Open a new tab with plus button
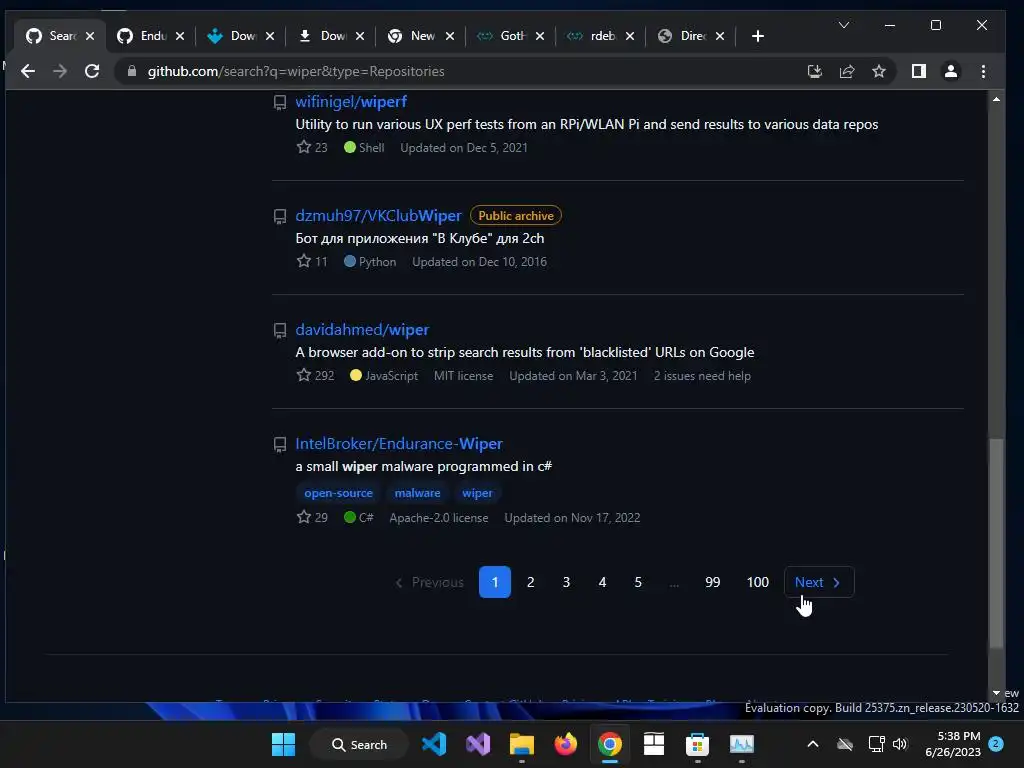Screen dimensions: 1024x768 pyautogui.click(x=758, y=36)
